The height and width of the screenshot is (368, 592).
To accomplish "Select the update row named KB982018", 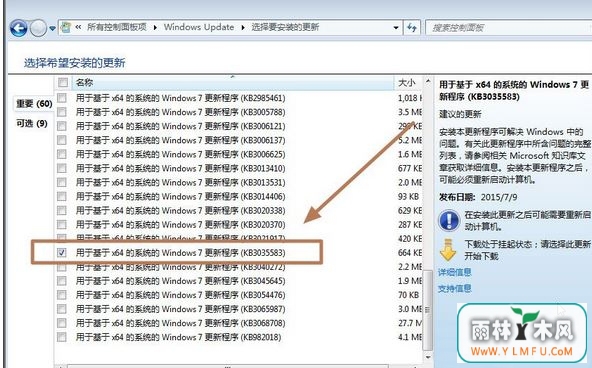I will pyautogui.click(x=239, y=337).
